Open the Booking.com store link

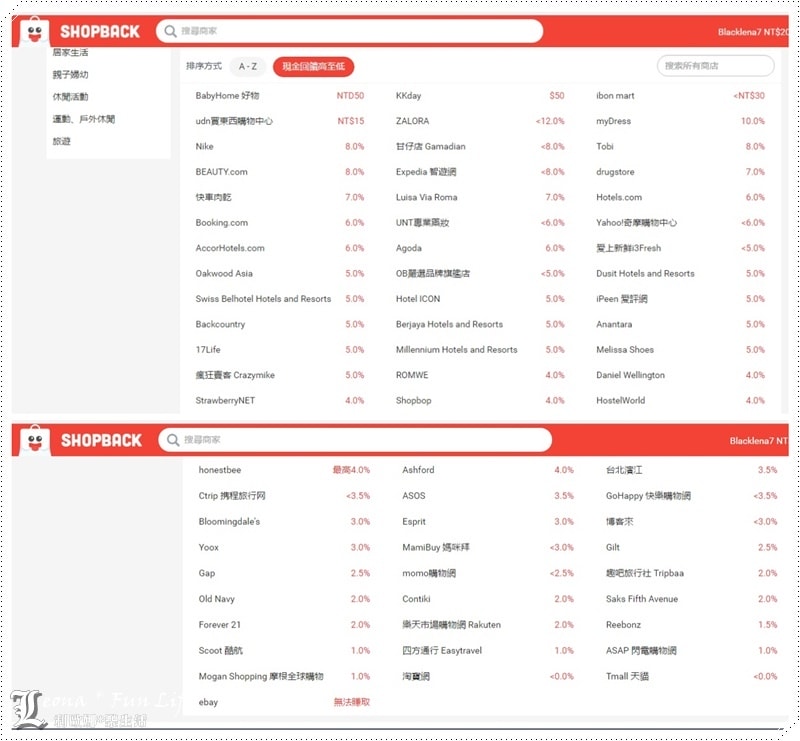pyautogui.click(x=222, y=223)
